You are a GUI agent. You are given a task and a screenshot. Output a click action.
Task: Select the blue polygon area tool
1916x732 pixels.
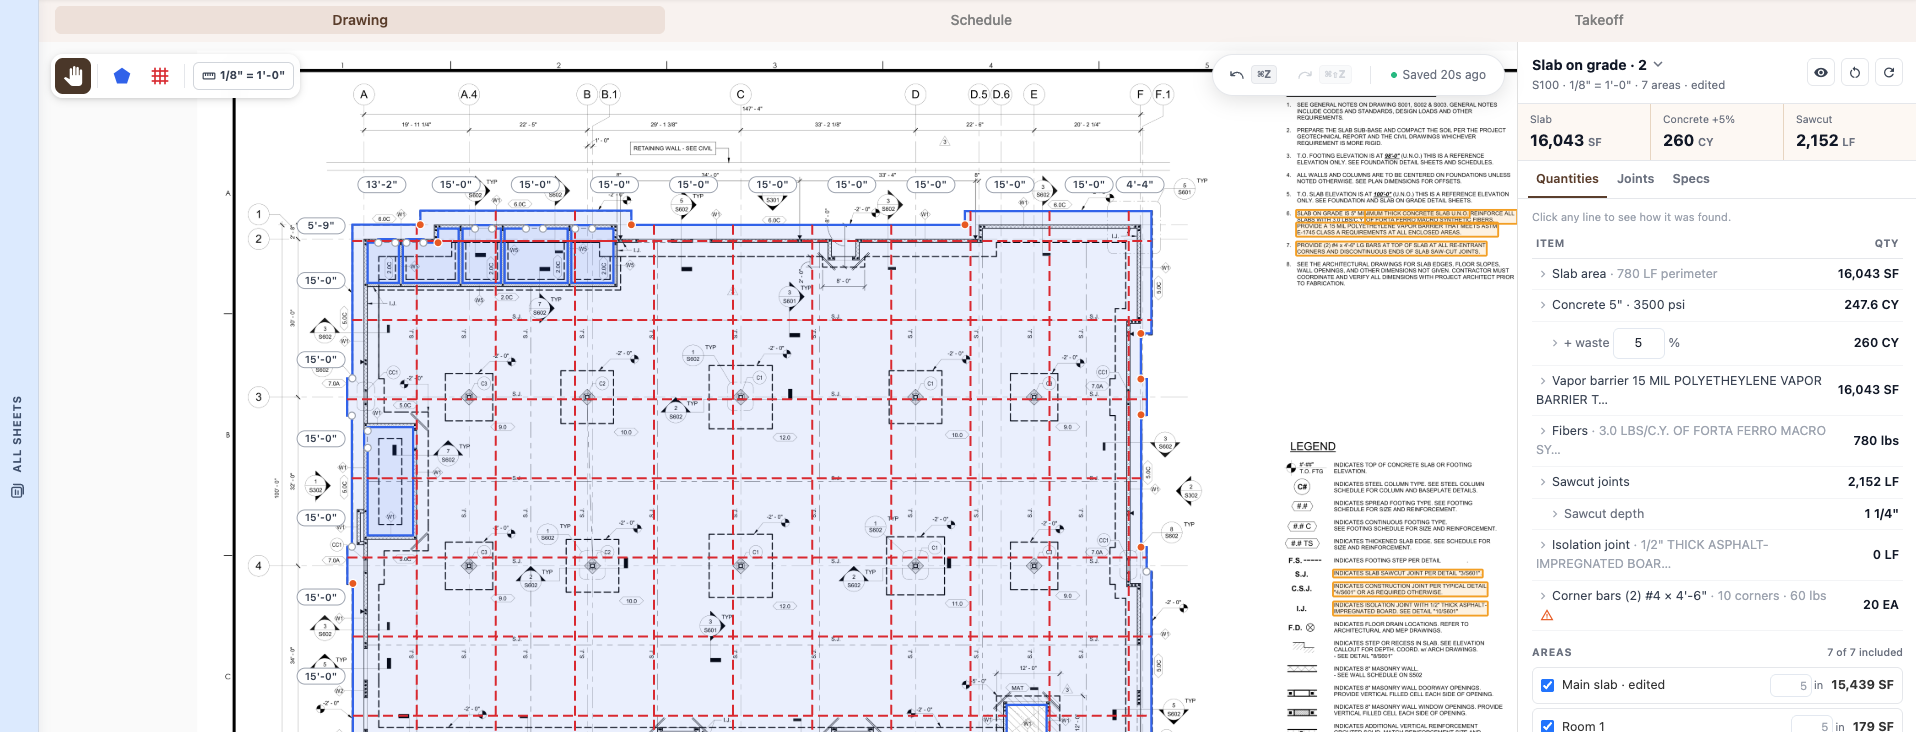click(x=122, y=76)
